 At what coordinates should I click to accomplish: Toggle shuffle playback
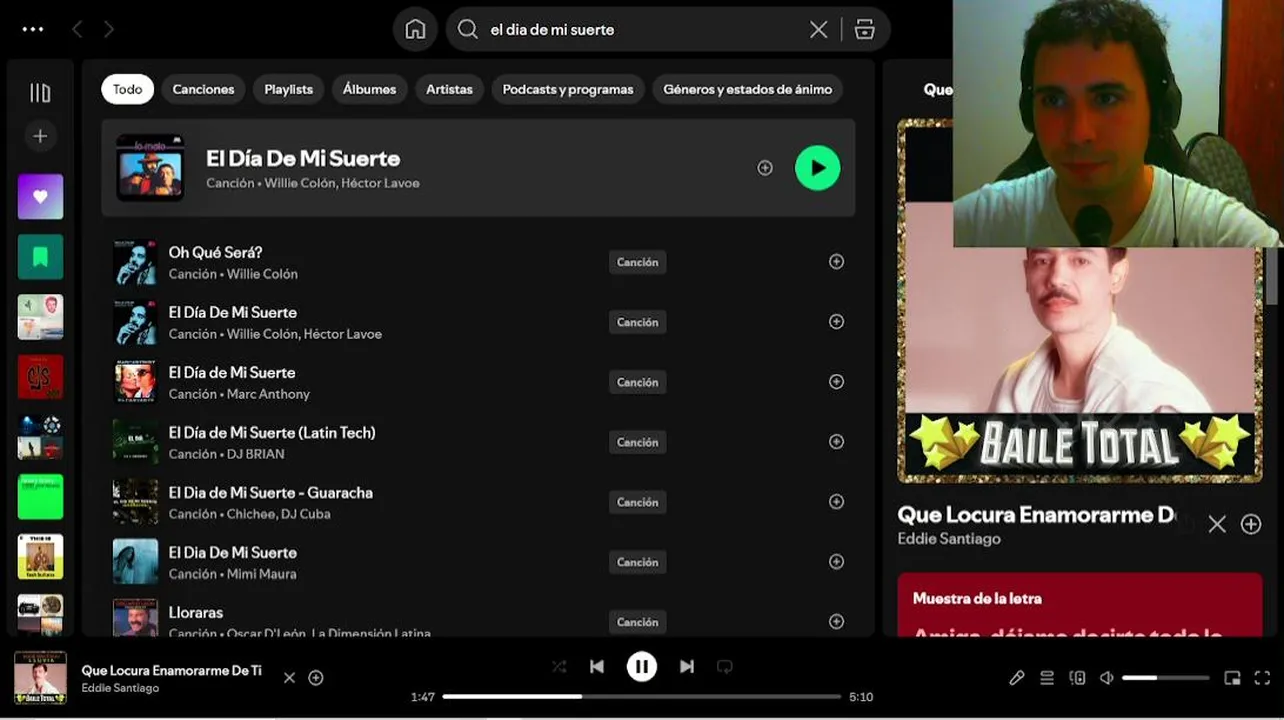[559, 666]
